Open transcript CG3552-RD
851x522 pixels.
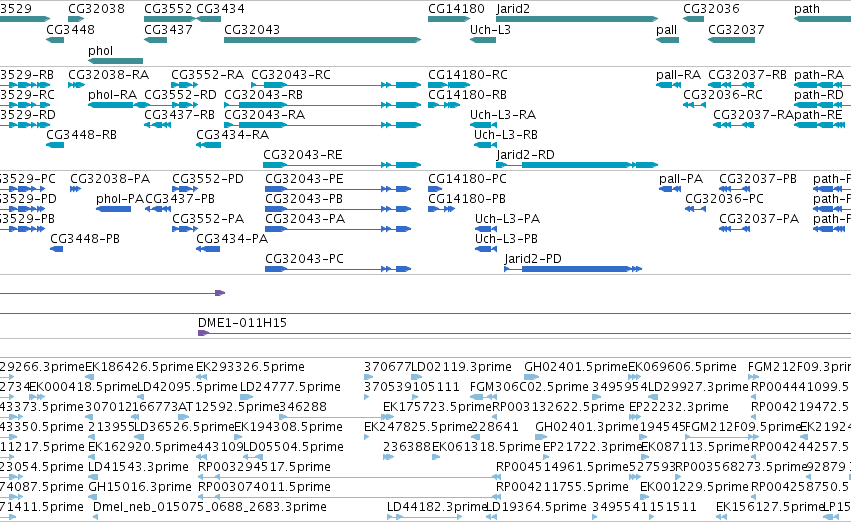(x=180, y=94)
